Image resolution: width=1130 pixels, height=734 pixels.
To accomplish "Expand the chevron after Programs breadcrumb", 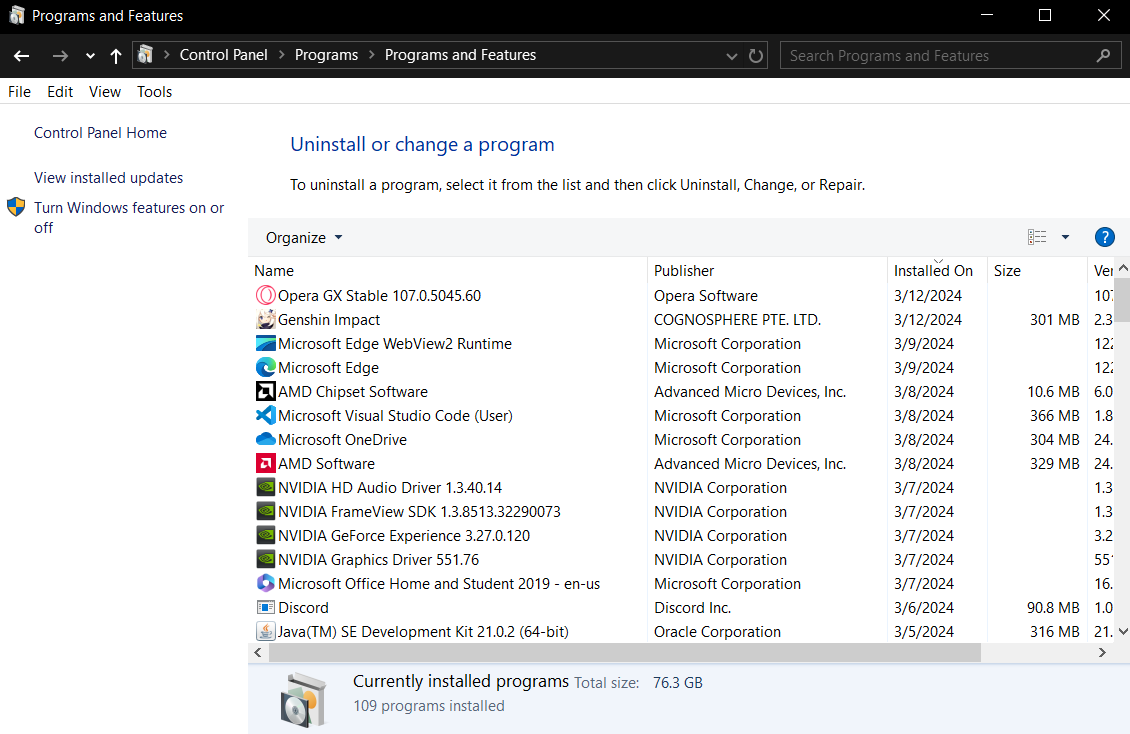I will point(372,55).
